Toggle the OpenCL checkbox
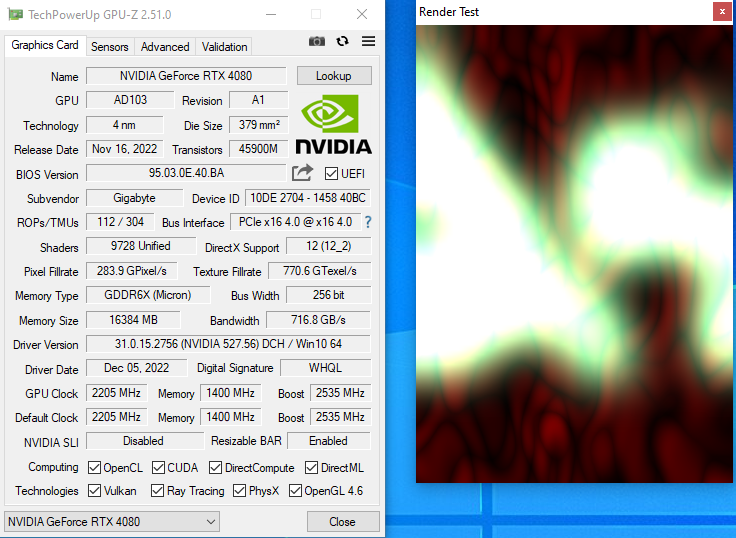 coord(94,468)
